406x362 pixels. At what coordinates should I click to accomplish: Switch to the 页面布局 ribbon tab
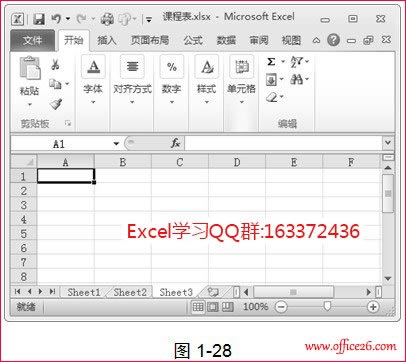tap(150, 40)
